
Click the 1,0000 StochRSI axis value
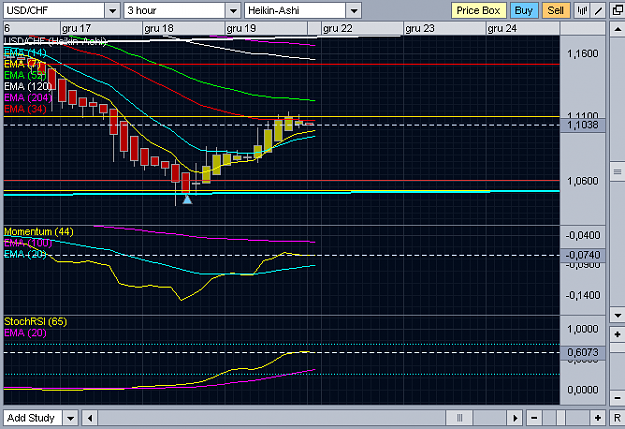tap(583, 329)
